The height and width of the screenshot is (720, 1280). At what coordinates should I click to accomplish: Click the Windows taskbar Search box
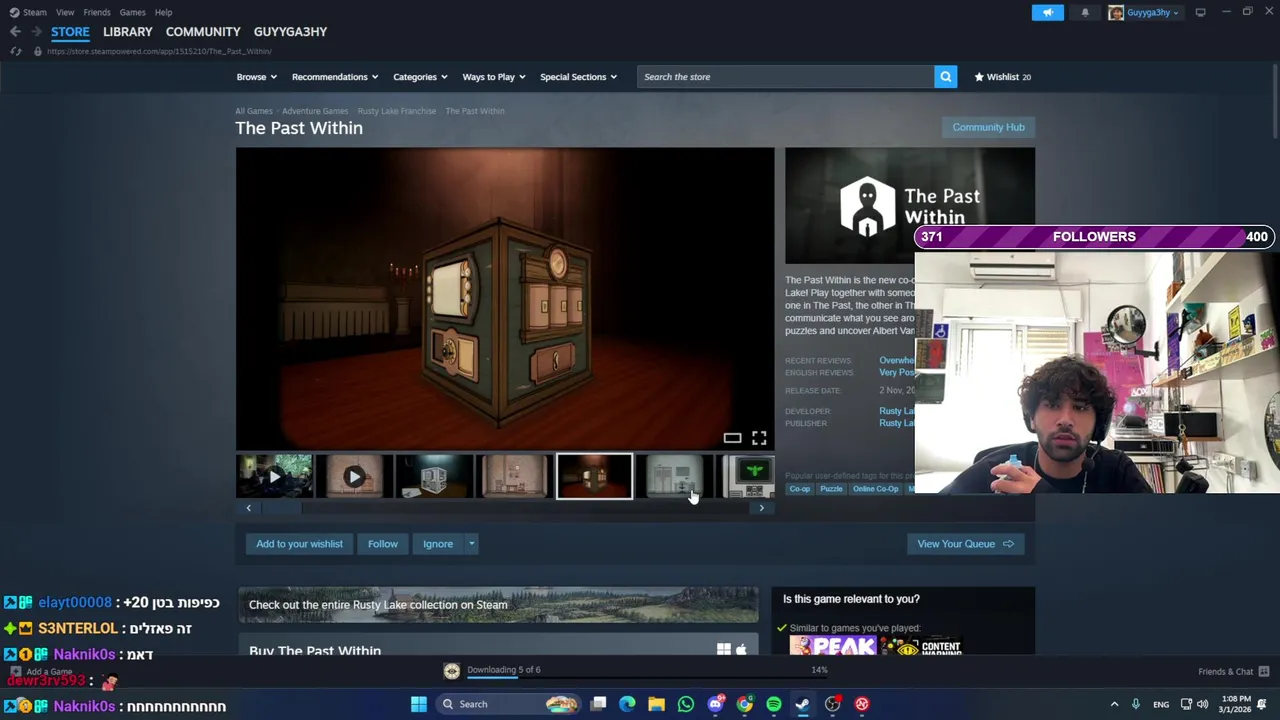tap(508, 704)
